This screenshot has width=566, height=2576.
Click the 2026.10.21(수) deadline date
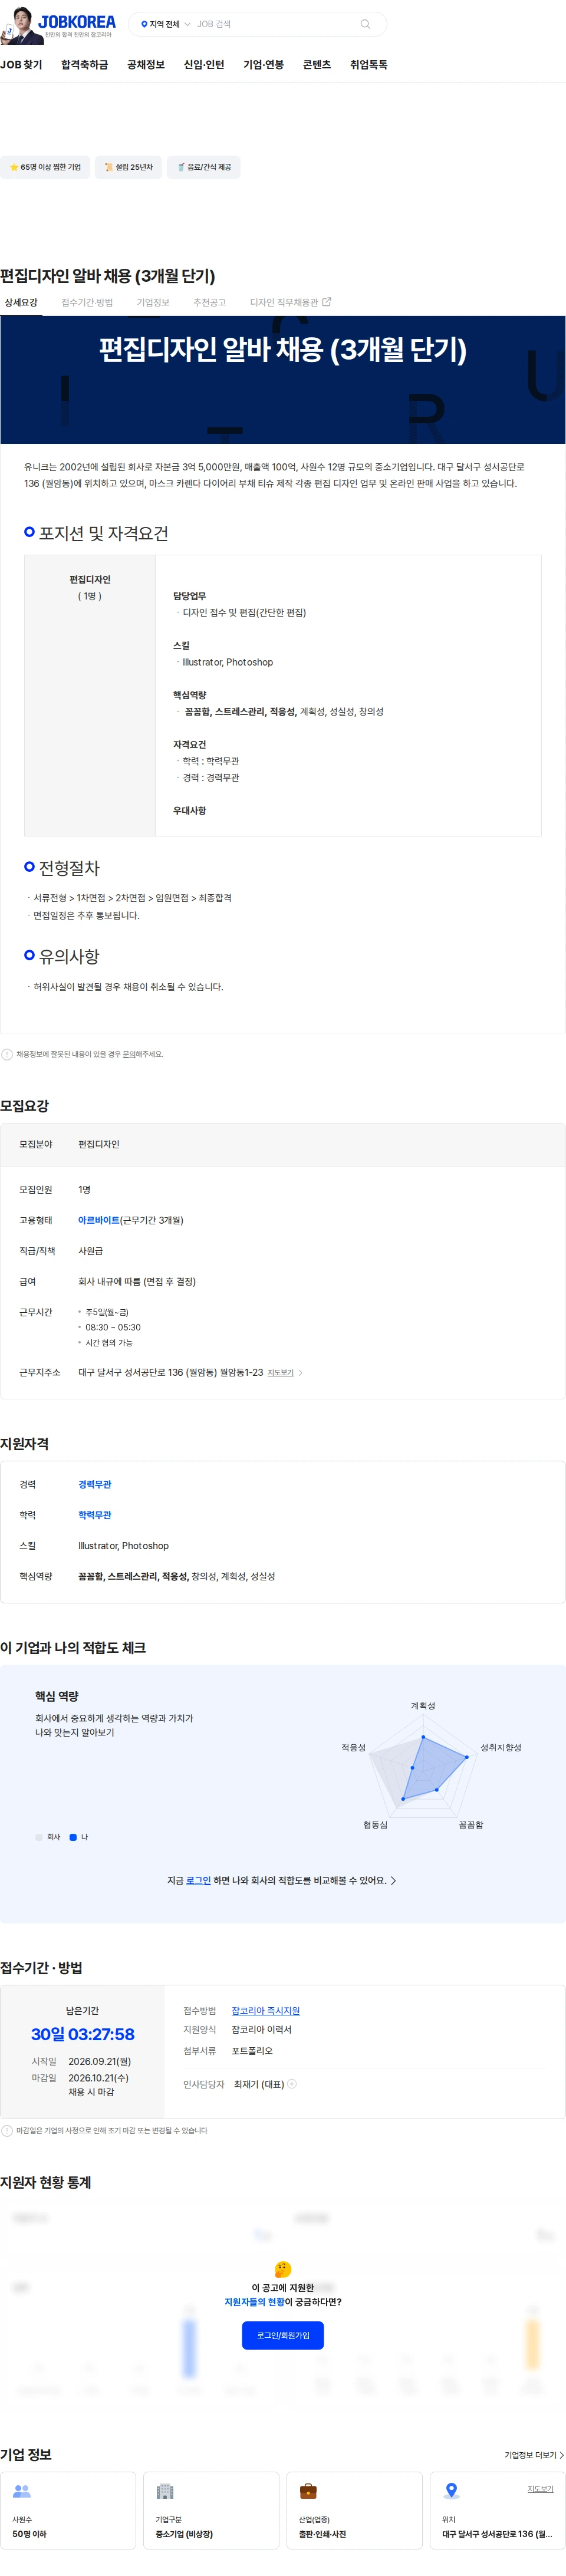pyautogui.click(x=98, y=2078)
